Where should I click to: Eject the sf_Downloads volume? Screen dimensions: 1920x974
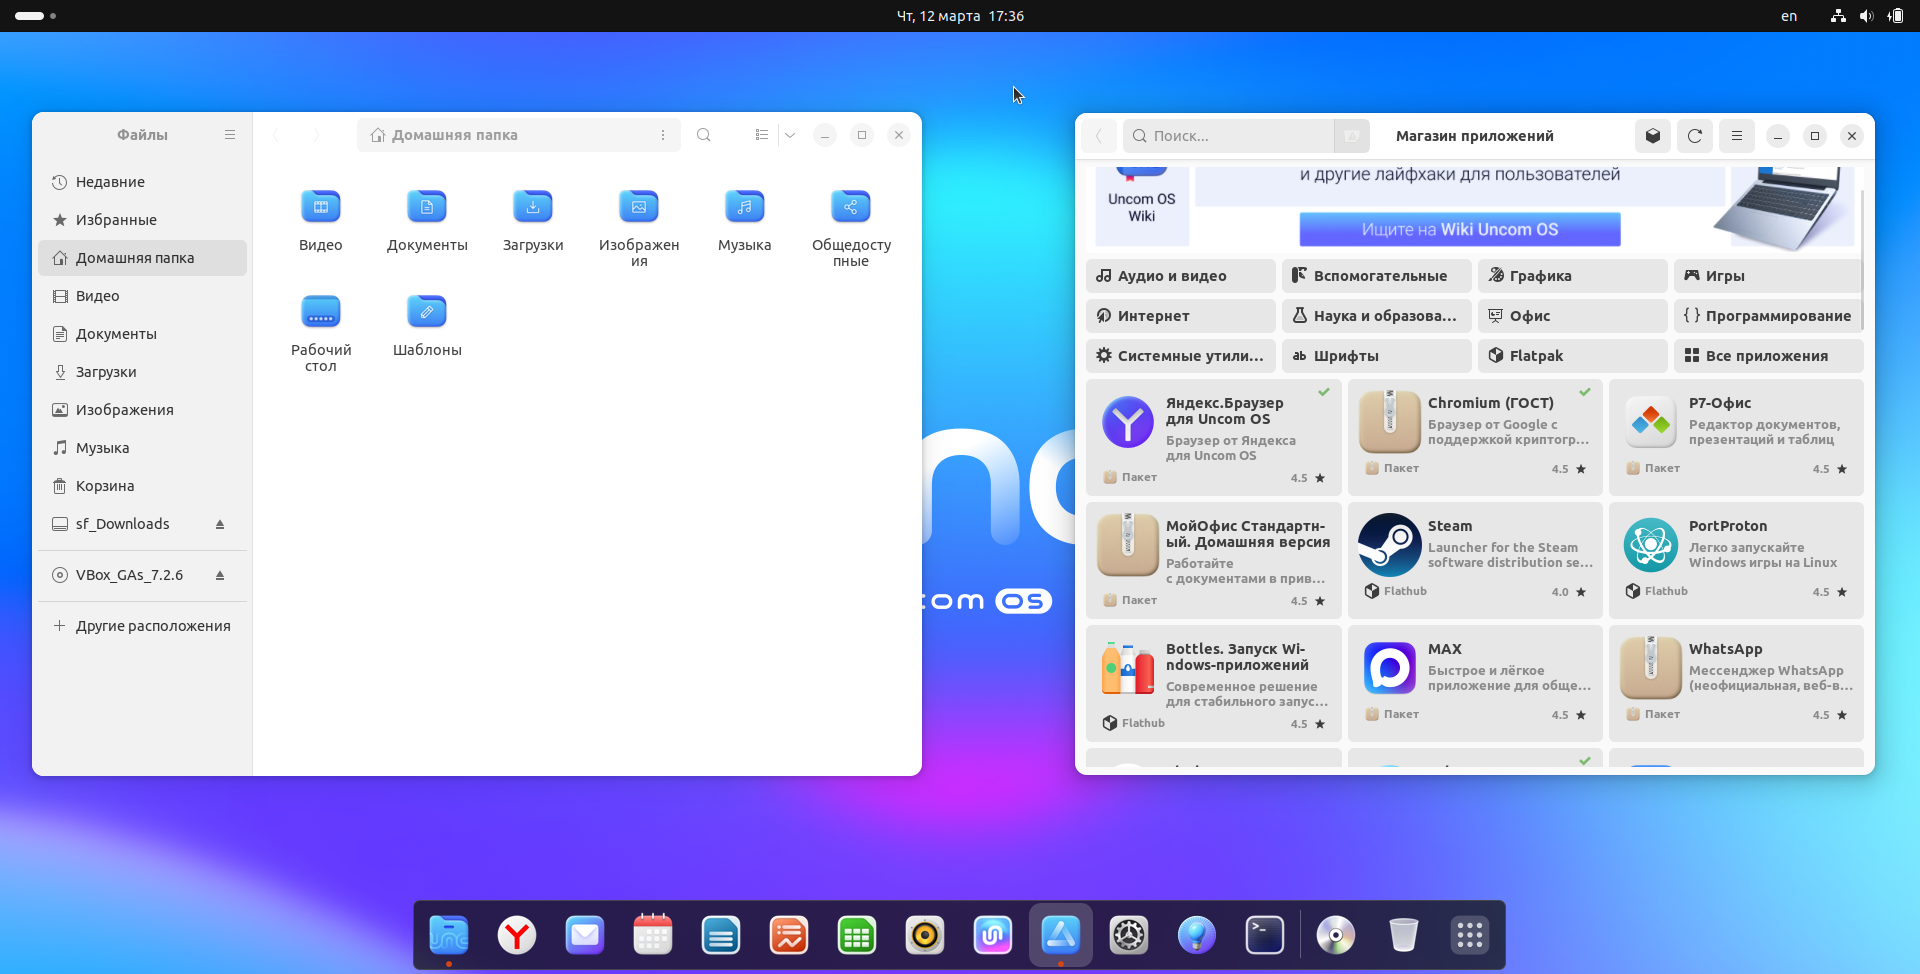(220, 525)
